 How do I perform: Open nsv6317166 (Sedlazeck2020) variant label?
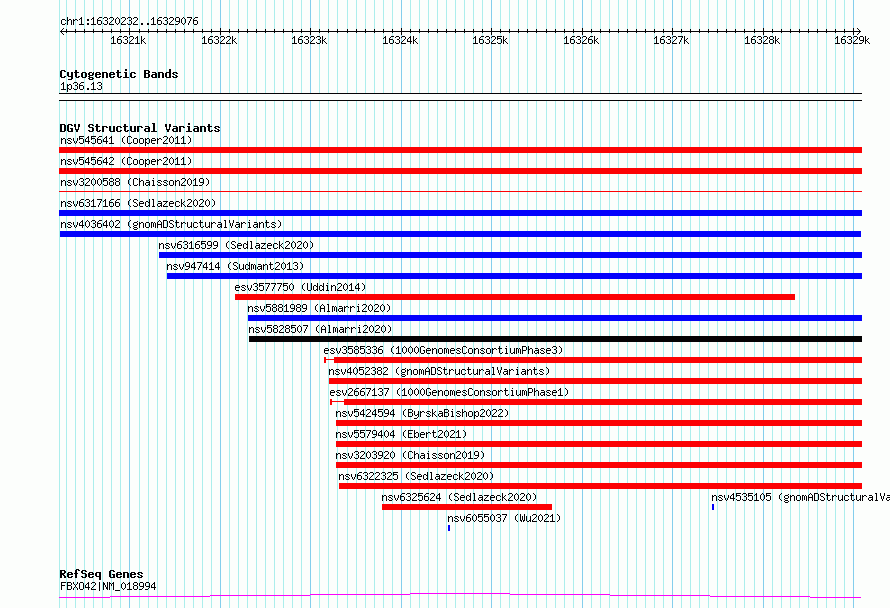click(138, 203)
